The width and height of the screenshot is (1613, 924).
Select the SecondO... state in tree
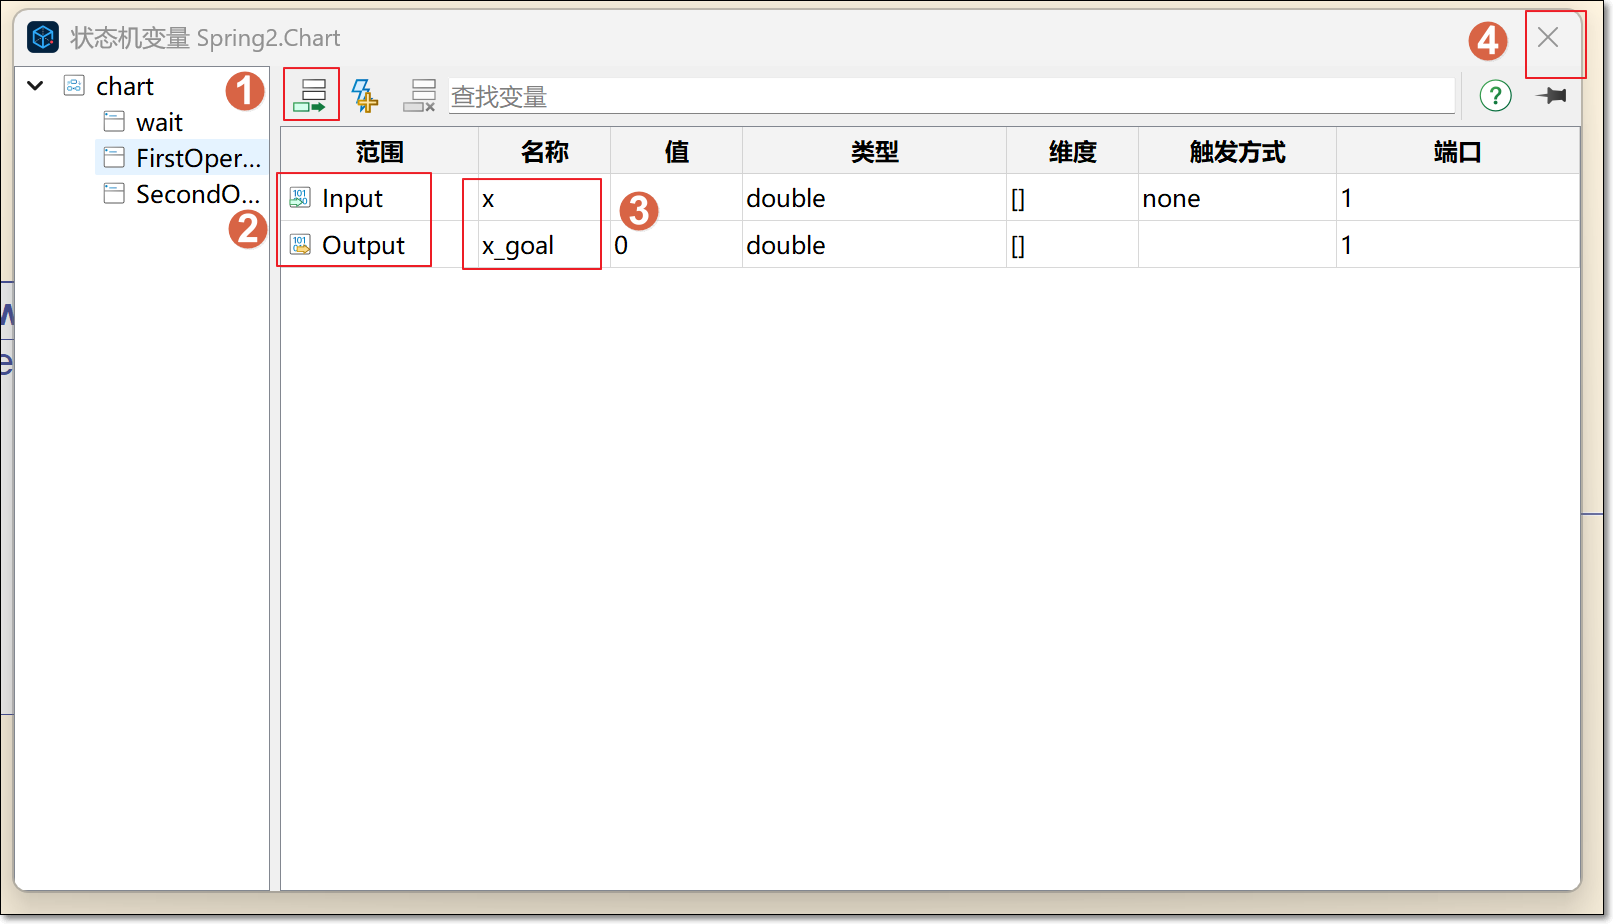tap(198, 194)
